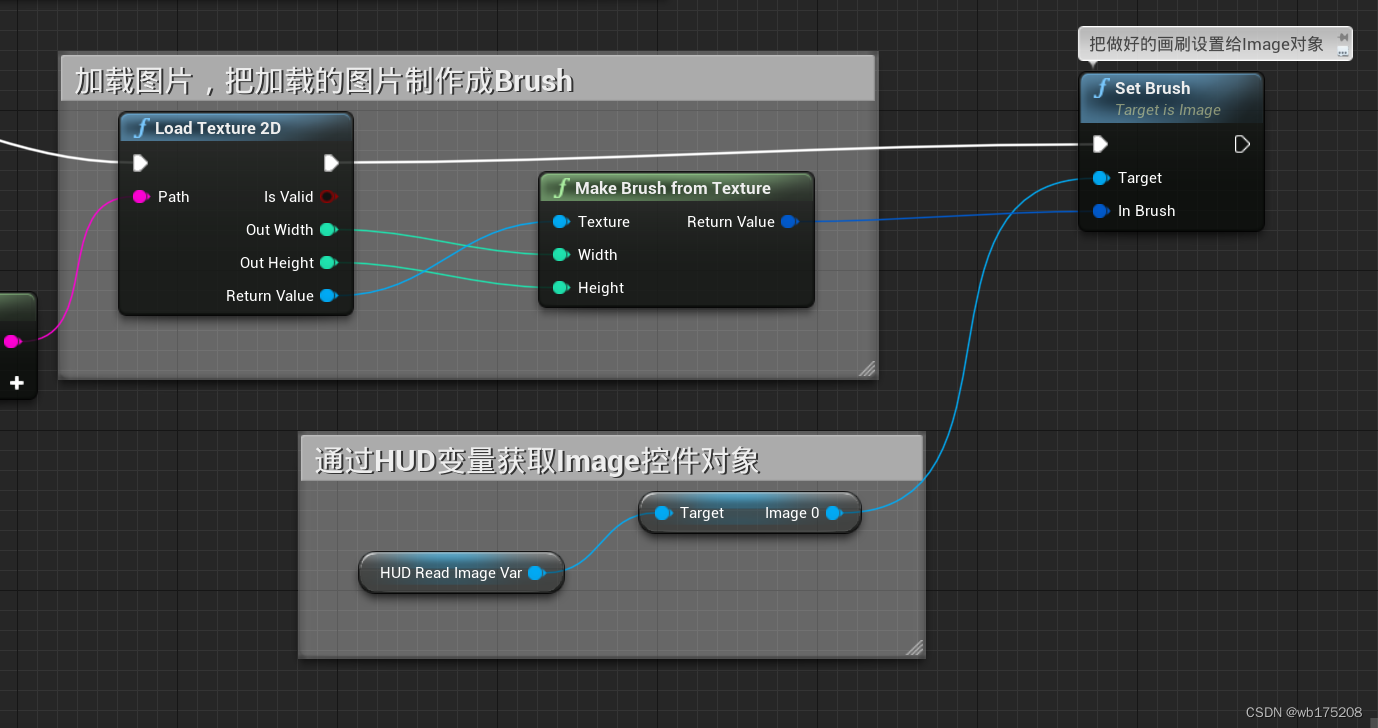1378x728 pixels.
Task: Click the 'Is Valid' pin label
Action: point(289,197)
